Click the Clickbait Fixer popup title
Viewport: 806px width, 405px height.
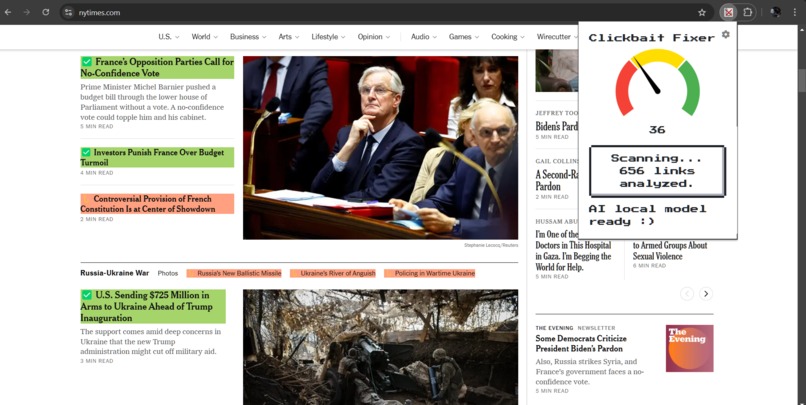pos(651,38)
